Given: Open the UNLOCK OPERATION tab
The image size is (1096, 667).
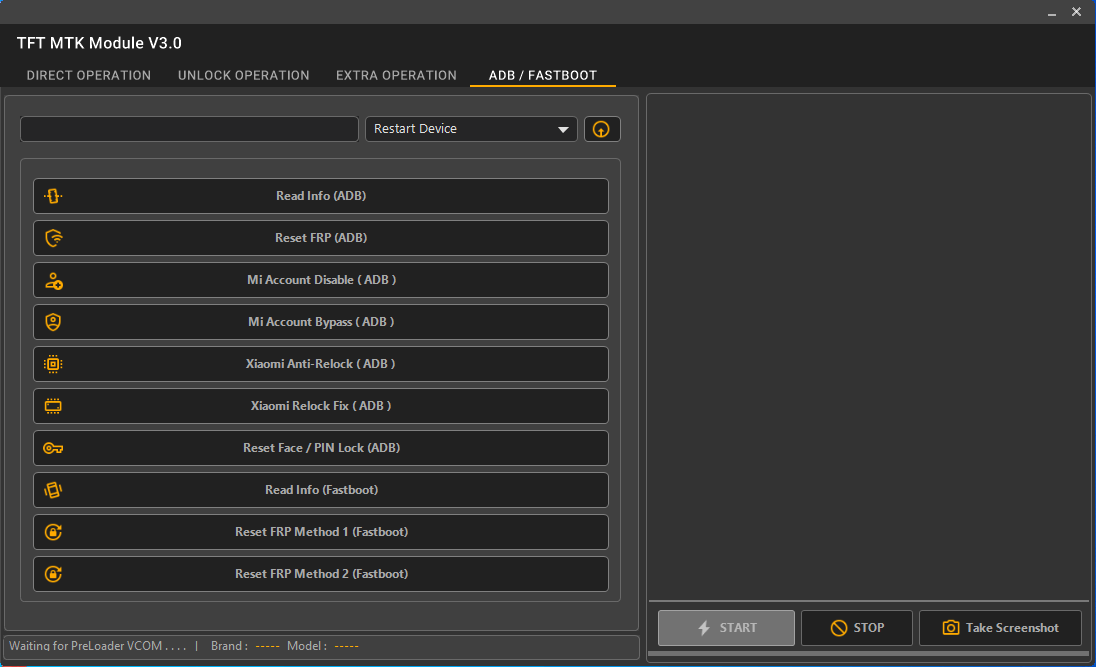Looking at the screenshot, I should point(243,75).
